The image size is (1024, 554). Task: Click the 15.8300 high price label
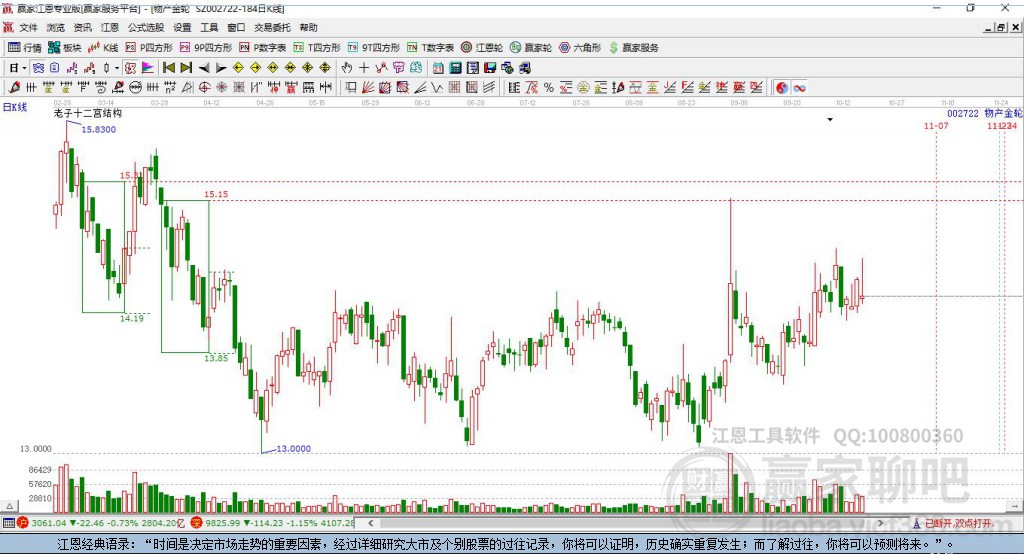[x=99, y=129]
